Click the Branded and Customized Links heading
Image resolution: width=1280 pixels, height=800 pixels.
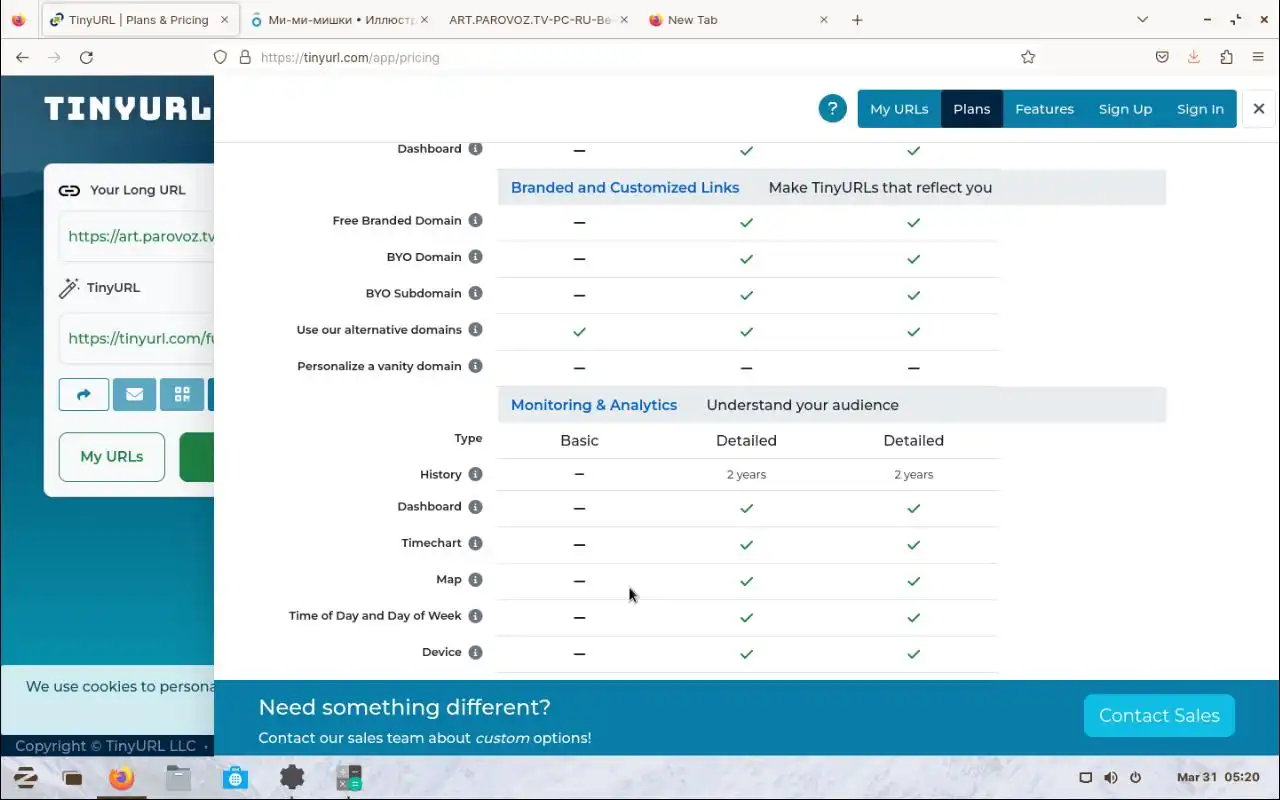click(625, 188)
